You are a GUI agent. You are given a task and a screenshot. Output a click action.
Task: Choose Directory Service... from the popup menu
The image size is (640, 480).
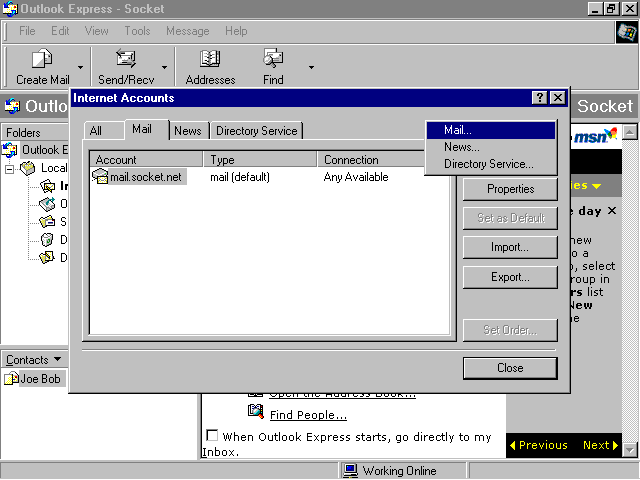click(x=491, y=164)
